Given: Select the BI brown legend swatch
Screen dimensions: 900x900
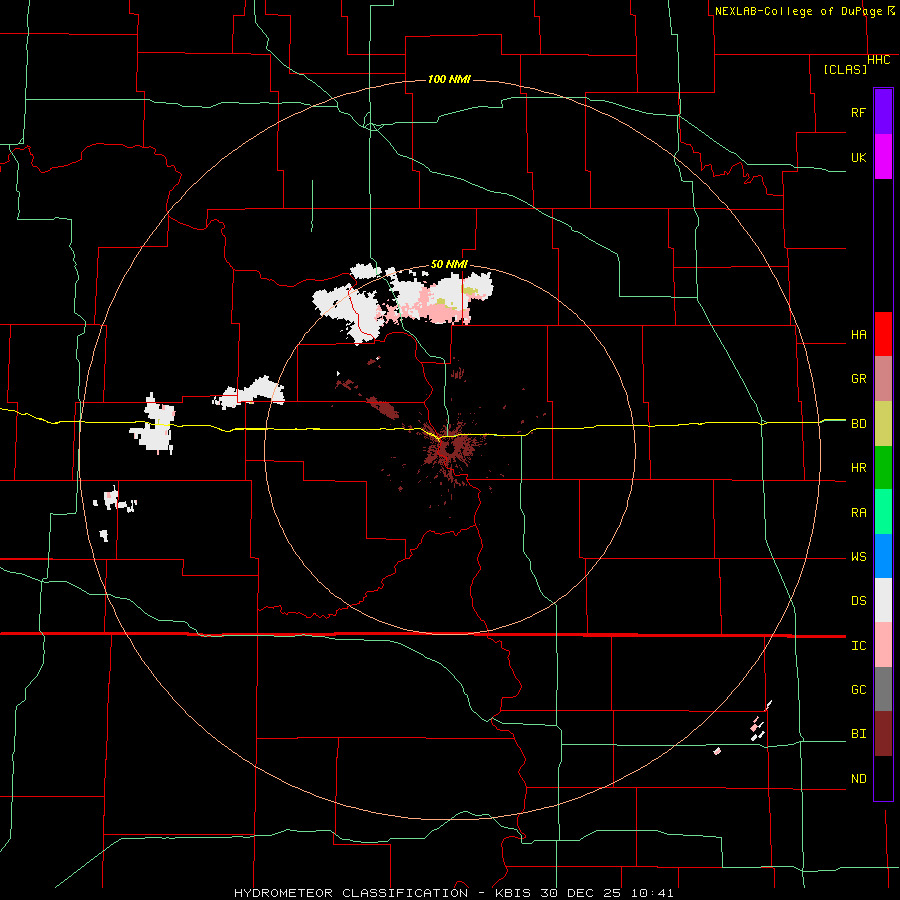Looking at the screenshot, I should coord(883,734).
